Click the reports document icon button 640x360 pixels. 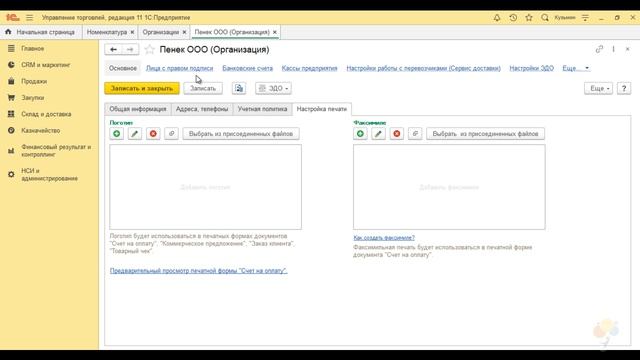239,88
